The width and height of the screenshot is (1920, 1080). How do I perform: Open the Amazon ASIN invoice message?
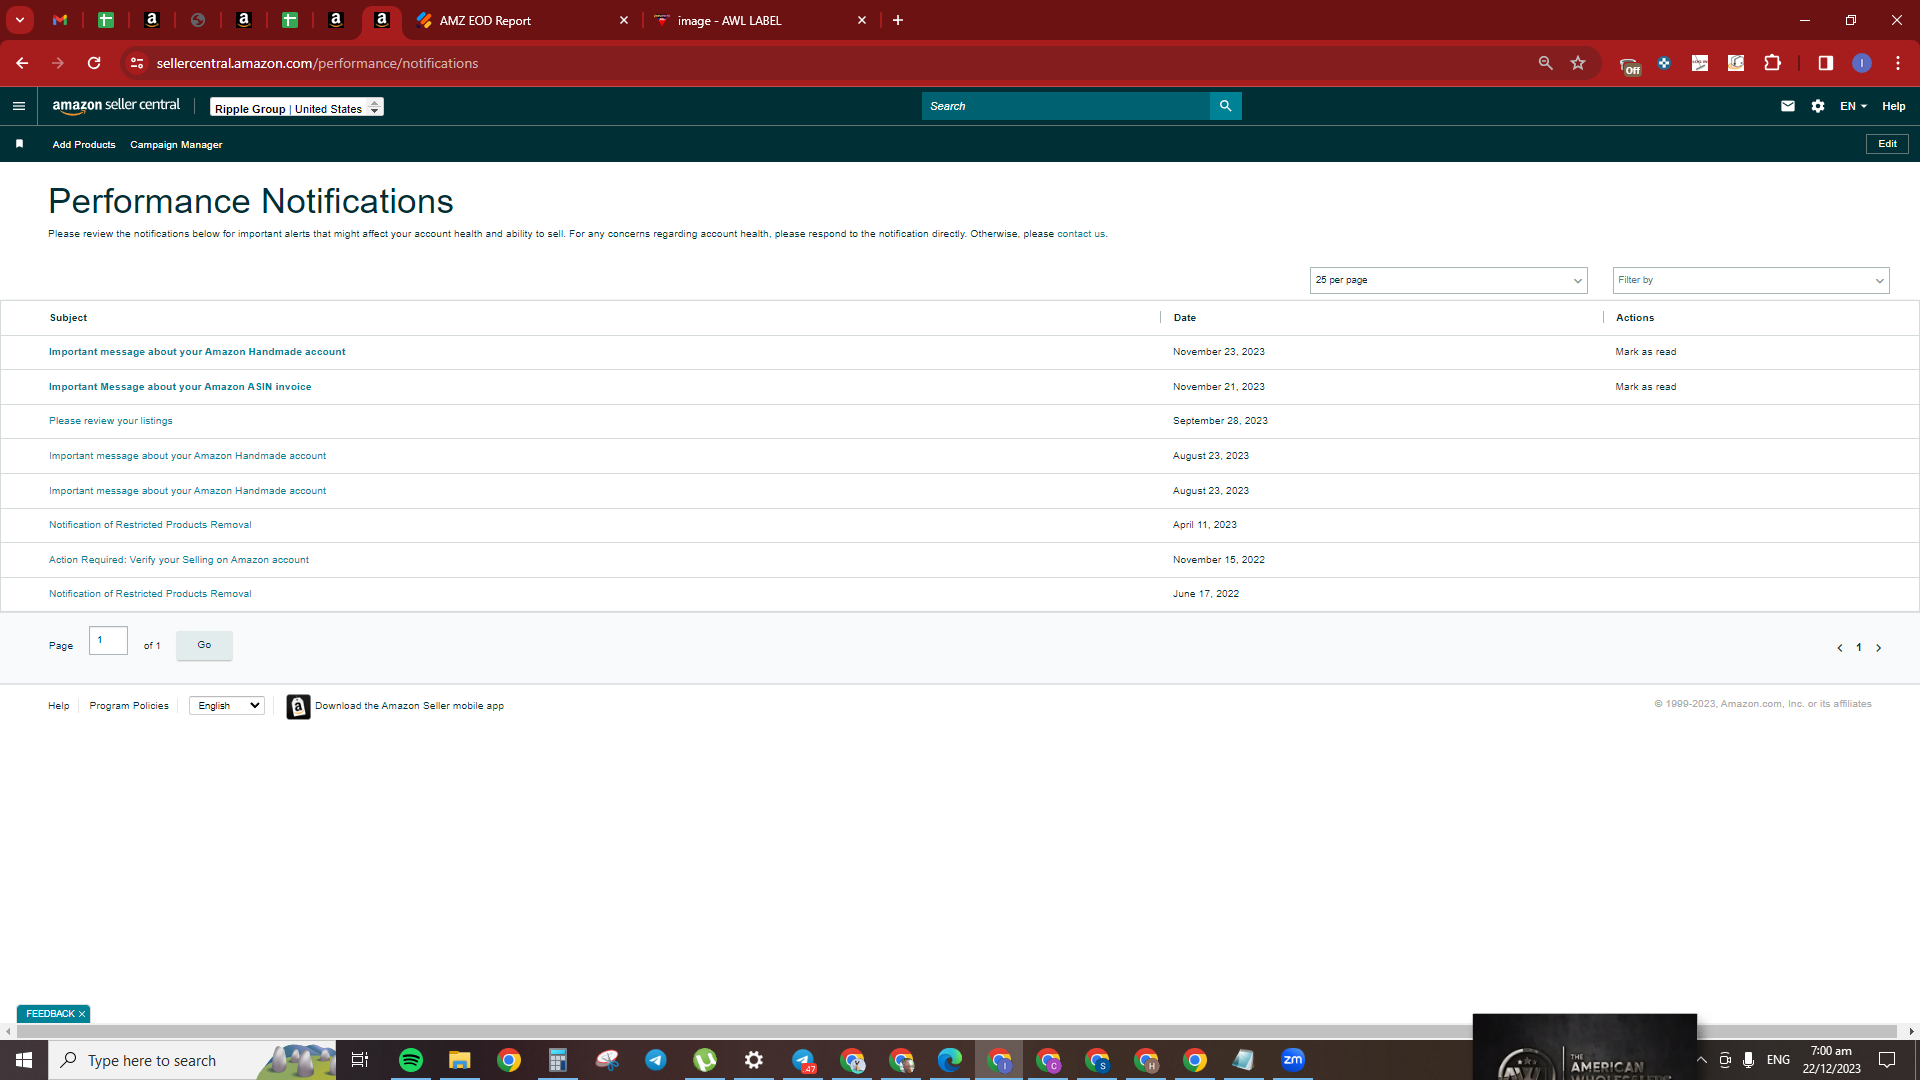[180, 387]
